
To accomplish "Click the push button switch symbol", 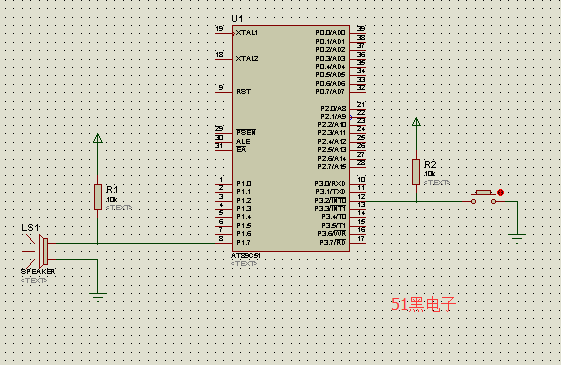I will tap(483, 197).
